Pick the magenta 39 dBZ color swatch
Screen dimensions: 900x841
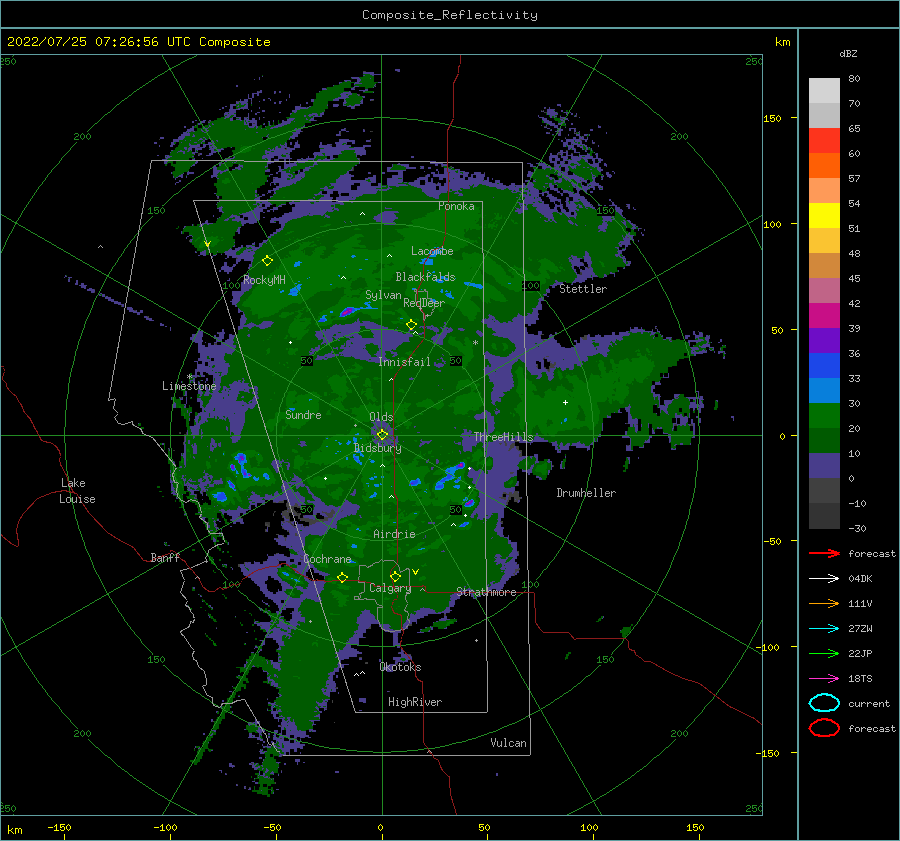(824, 315)
